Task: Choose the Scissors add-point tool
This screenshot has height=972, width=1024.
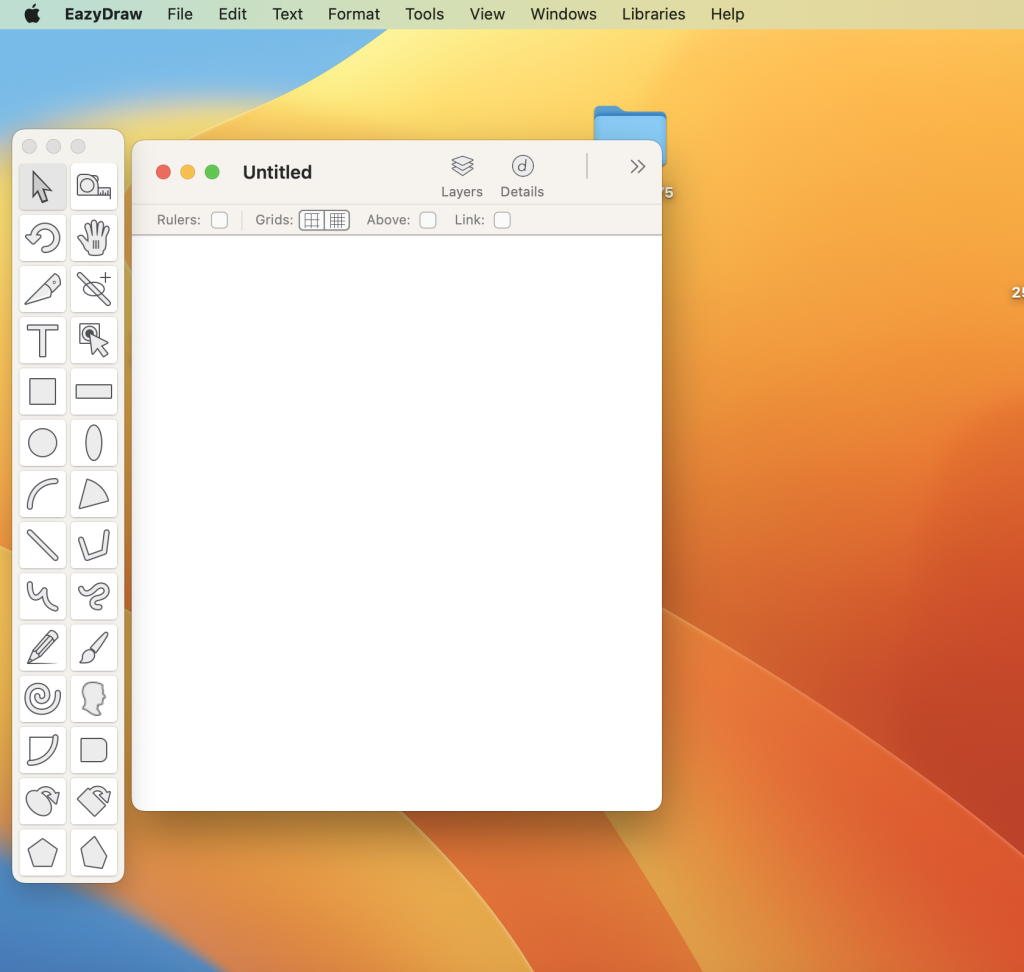Action: [94, 289]
